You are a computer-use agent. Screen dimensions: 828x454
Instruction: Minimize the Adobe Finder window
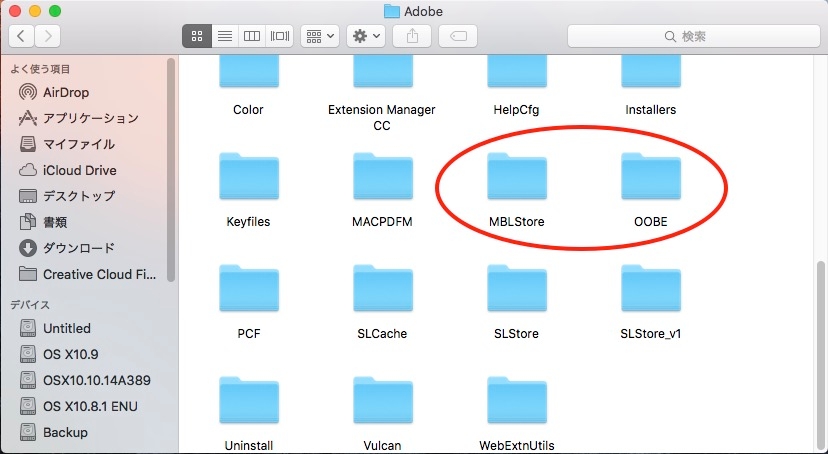pyautogui.click(x=35, y=11)
